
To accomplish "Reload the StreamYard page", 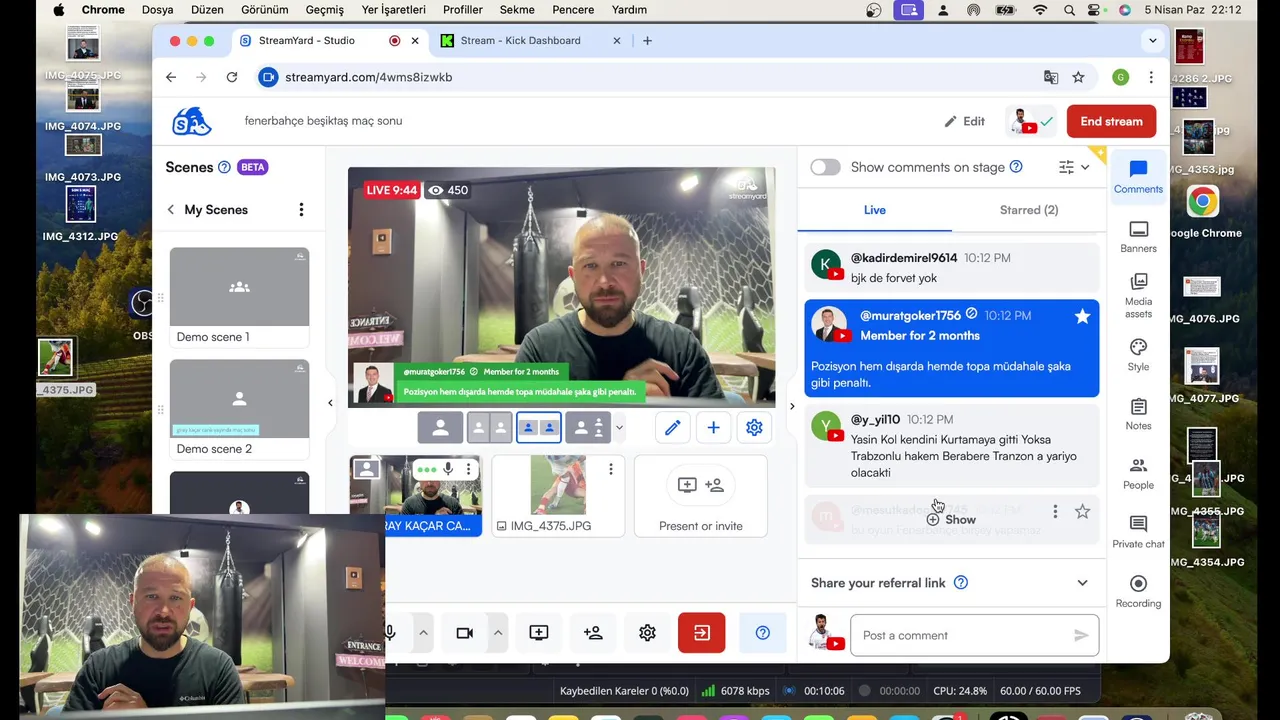I will coord(232,77).
